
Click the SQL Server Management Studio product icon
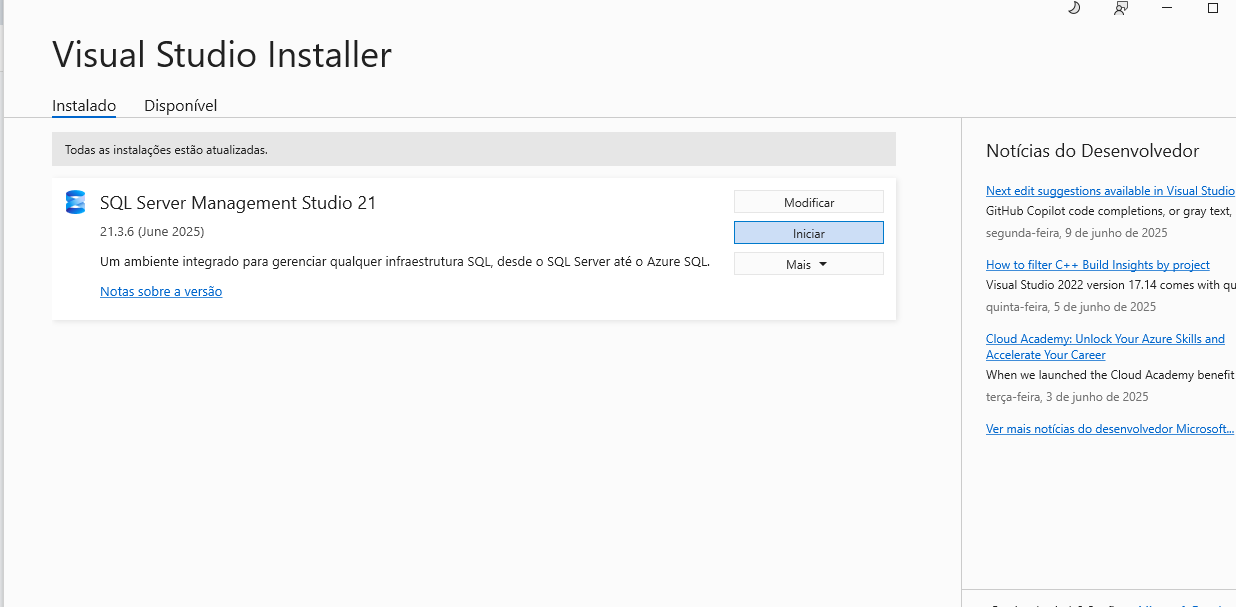coord(75,202)
